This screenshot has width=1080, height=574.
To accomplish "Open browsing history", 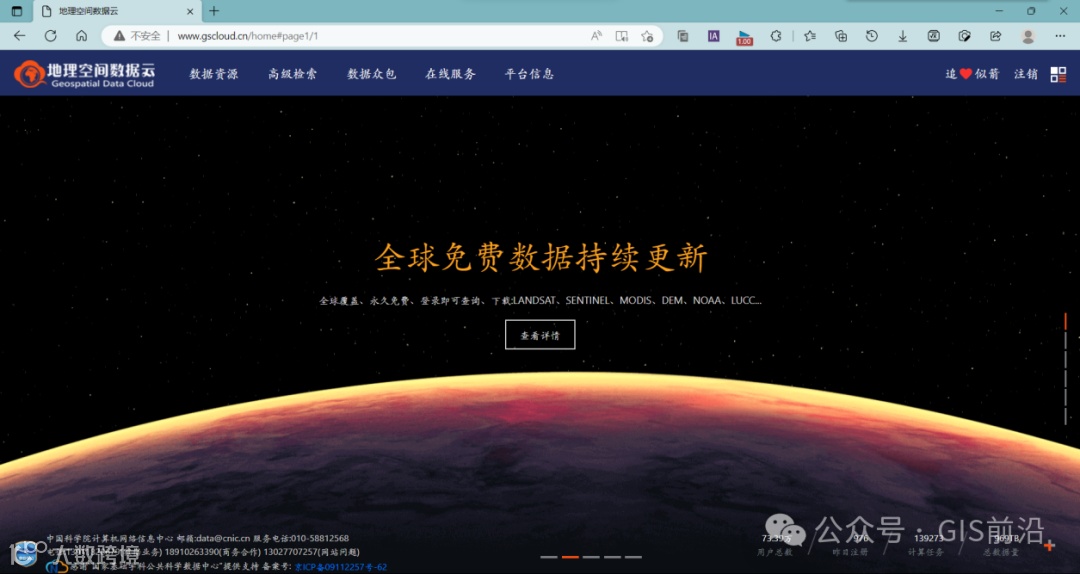I will 871,36.
